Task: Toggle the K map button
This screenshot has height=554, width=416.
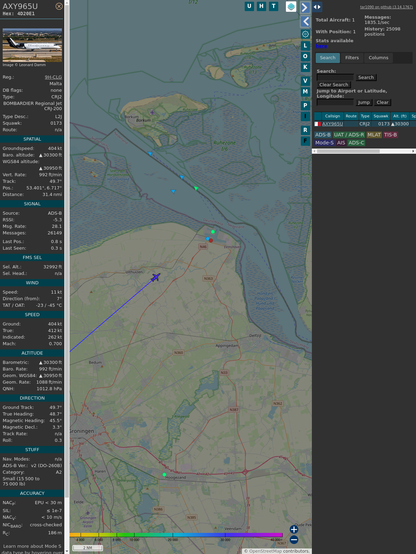Action: (305, 67)
